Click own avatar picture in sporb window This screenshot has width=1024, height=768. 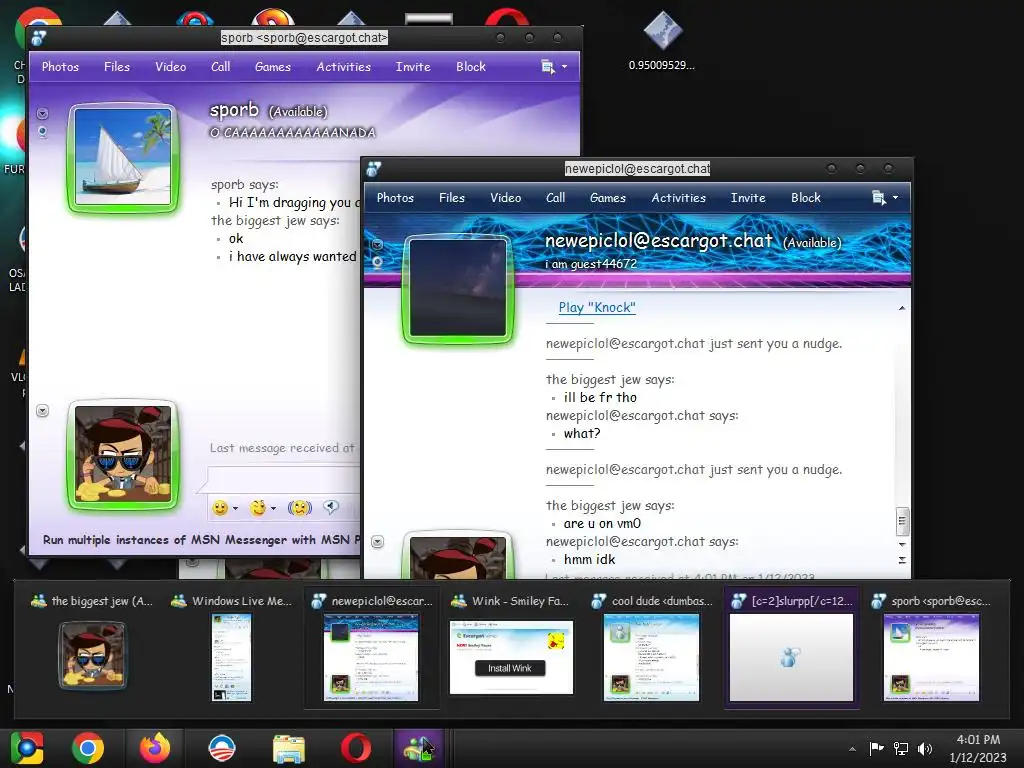(x=123, y=454)
